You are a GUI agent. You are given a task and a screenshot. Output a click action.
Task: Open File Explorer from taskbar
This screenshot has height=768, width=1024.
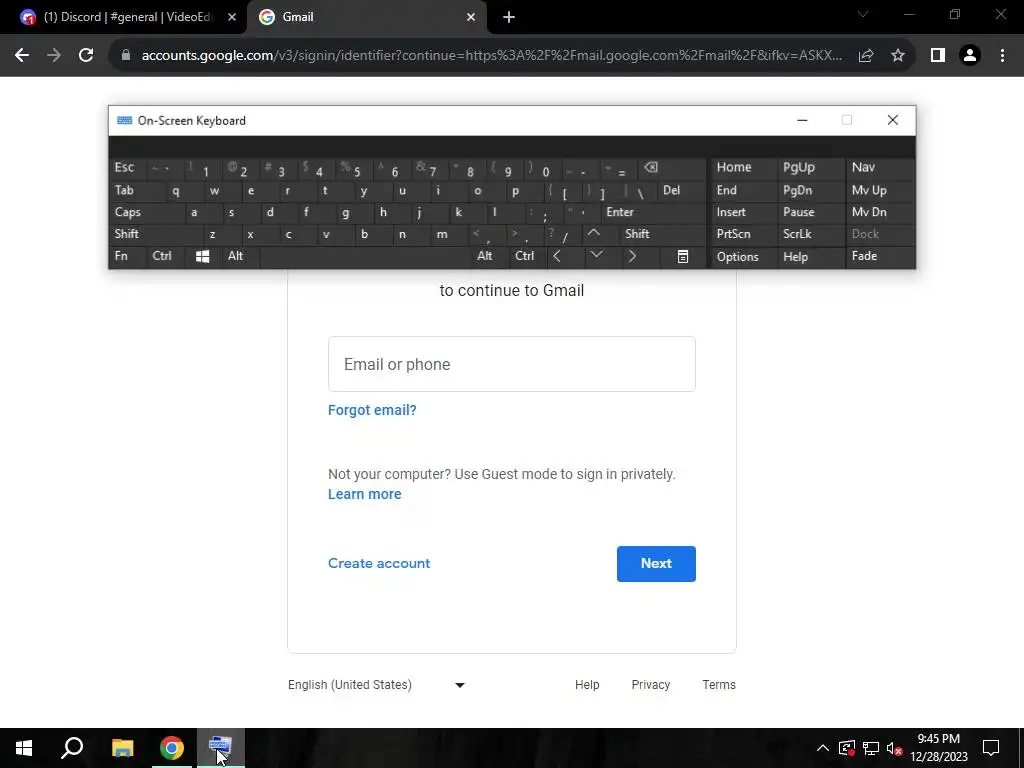click(122, 748)
